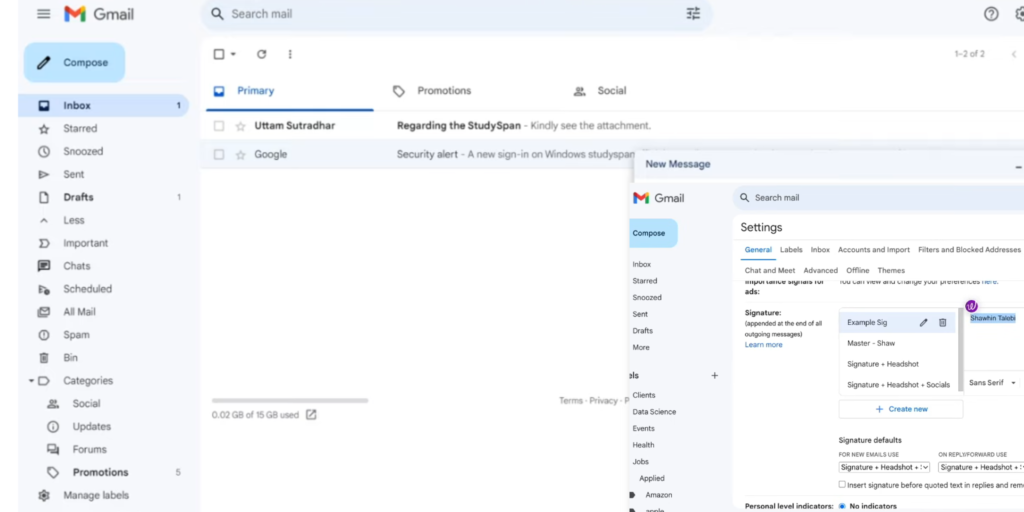This screenshot has height=512, width=1024.
Task: Collapse the Categories section in the sidebar
Action: (32, 381)
